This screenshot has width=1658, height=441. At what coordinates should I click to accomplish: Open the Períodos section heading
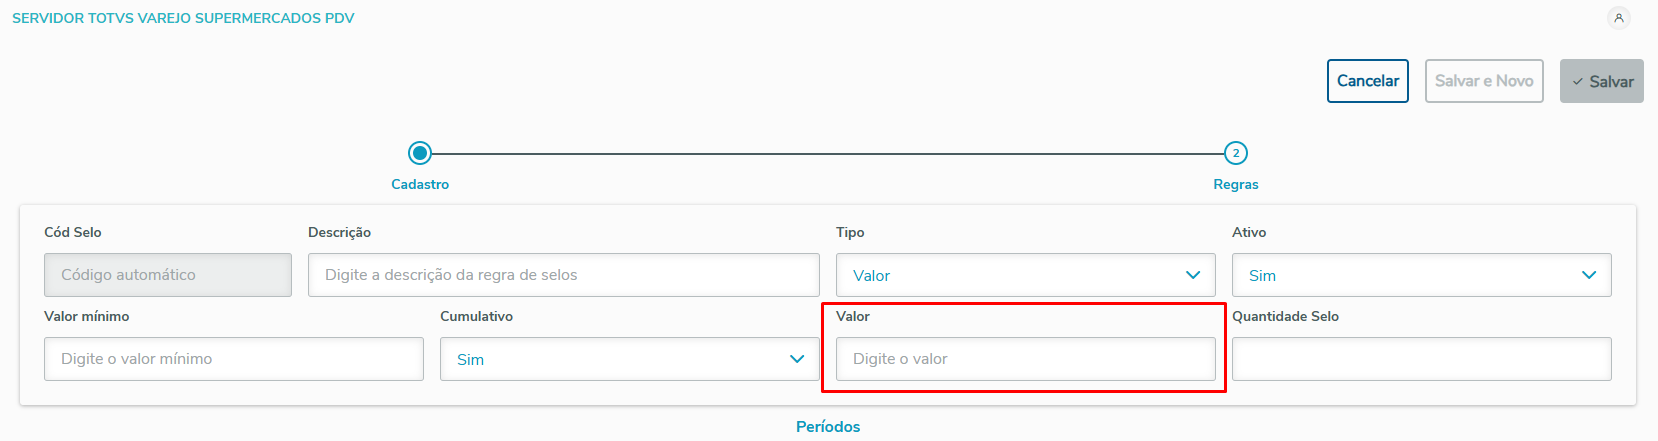coord(828,427)
